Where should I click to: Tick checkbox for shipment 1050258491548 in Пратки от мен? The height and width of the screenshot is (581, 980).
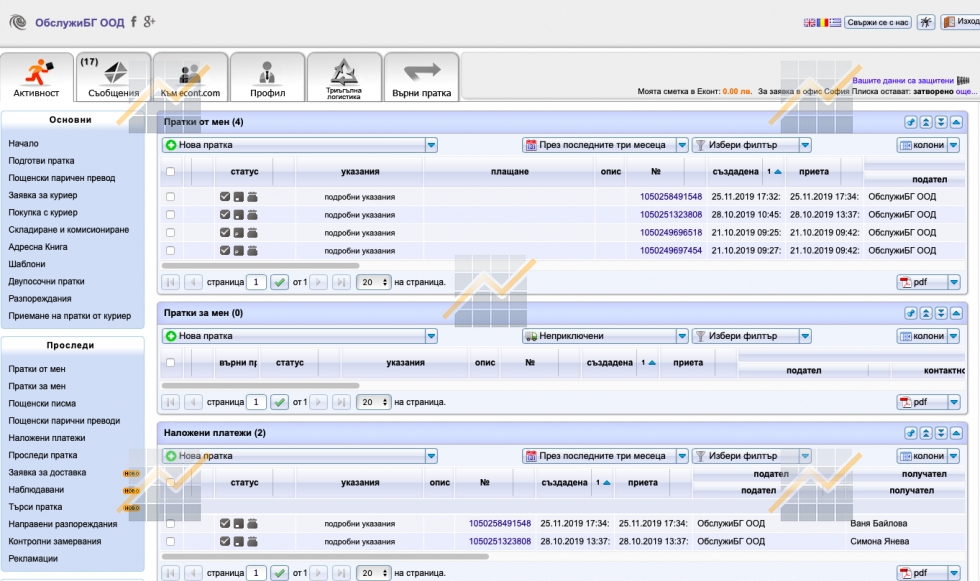pos(171,197)
